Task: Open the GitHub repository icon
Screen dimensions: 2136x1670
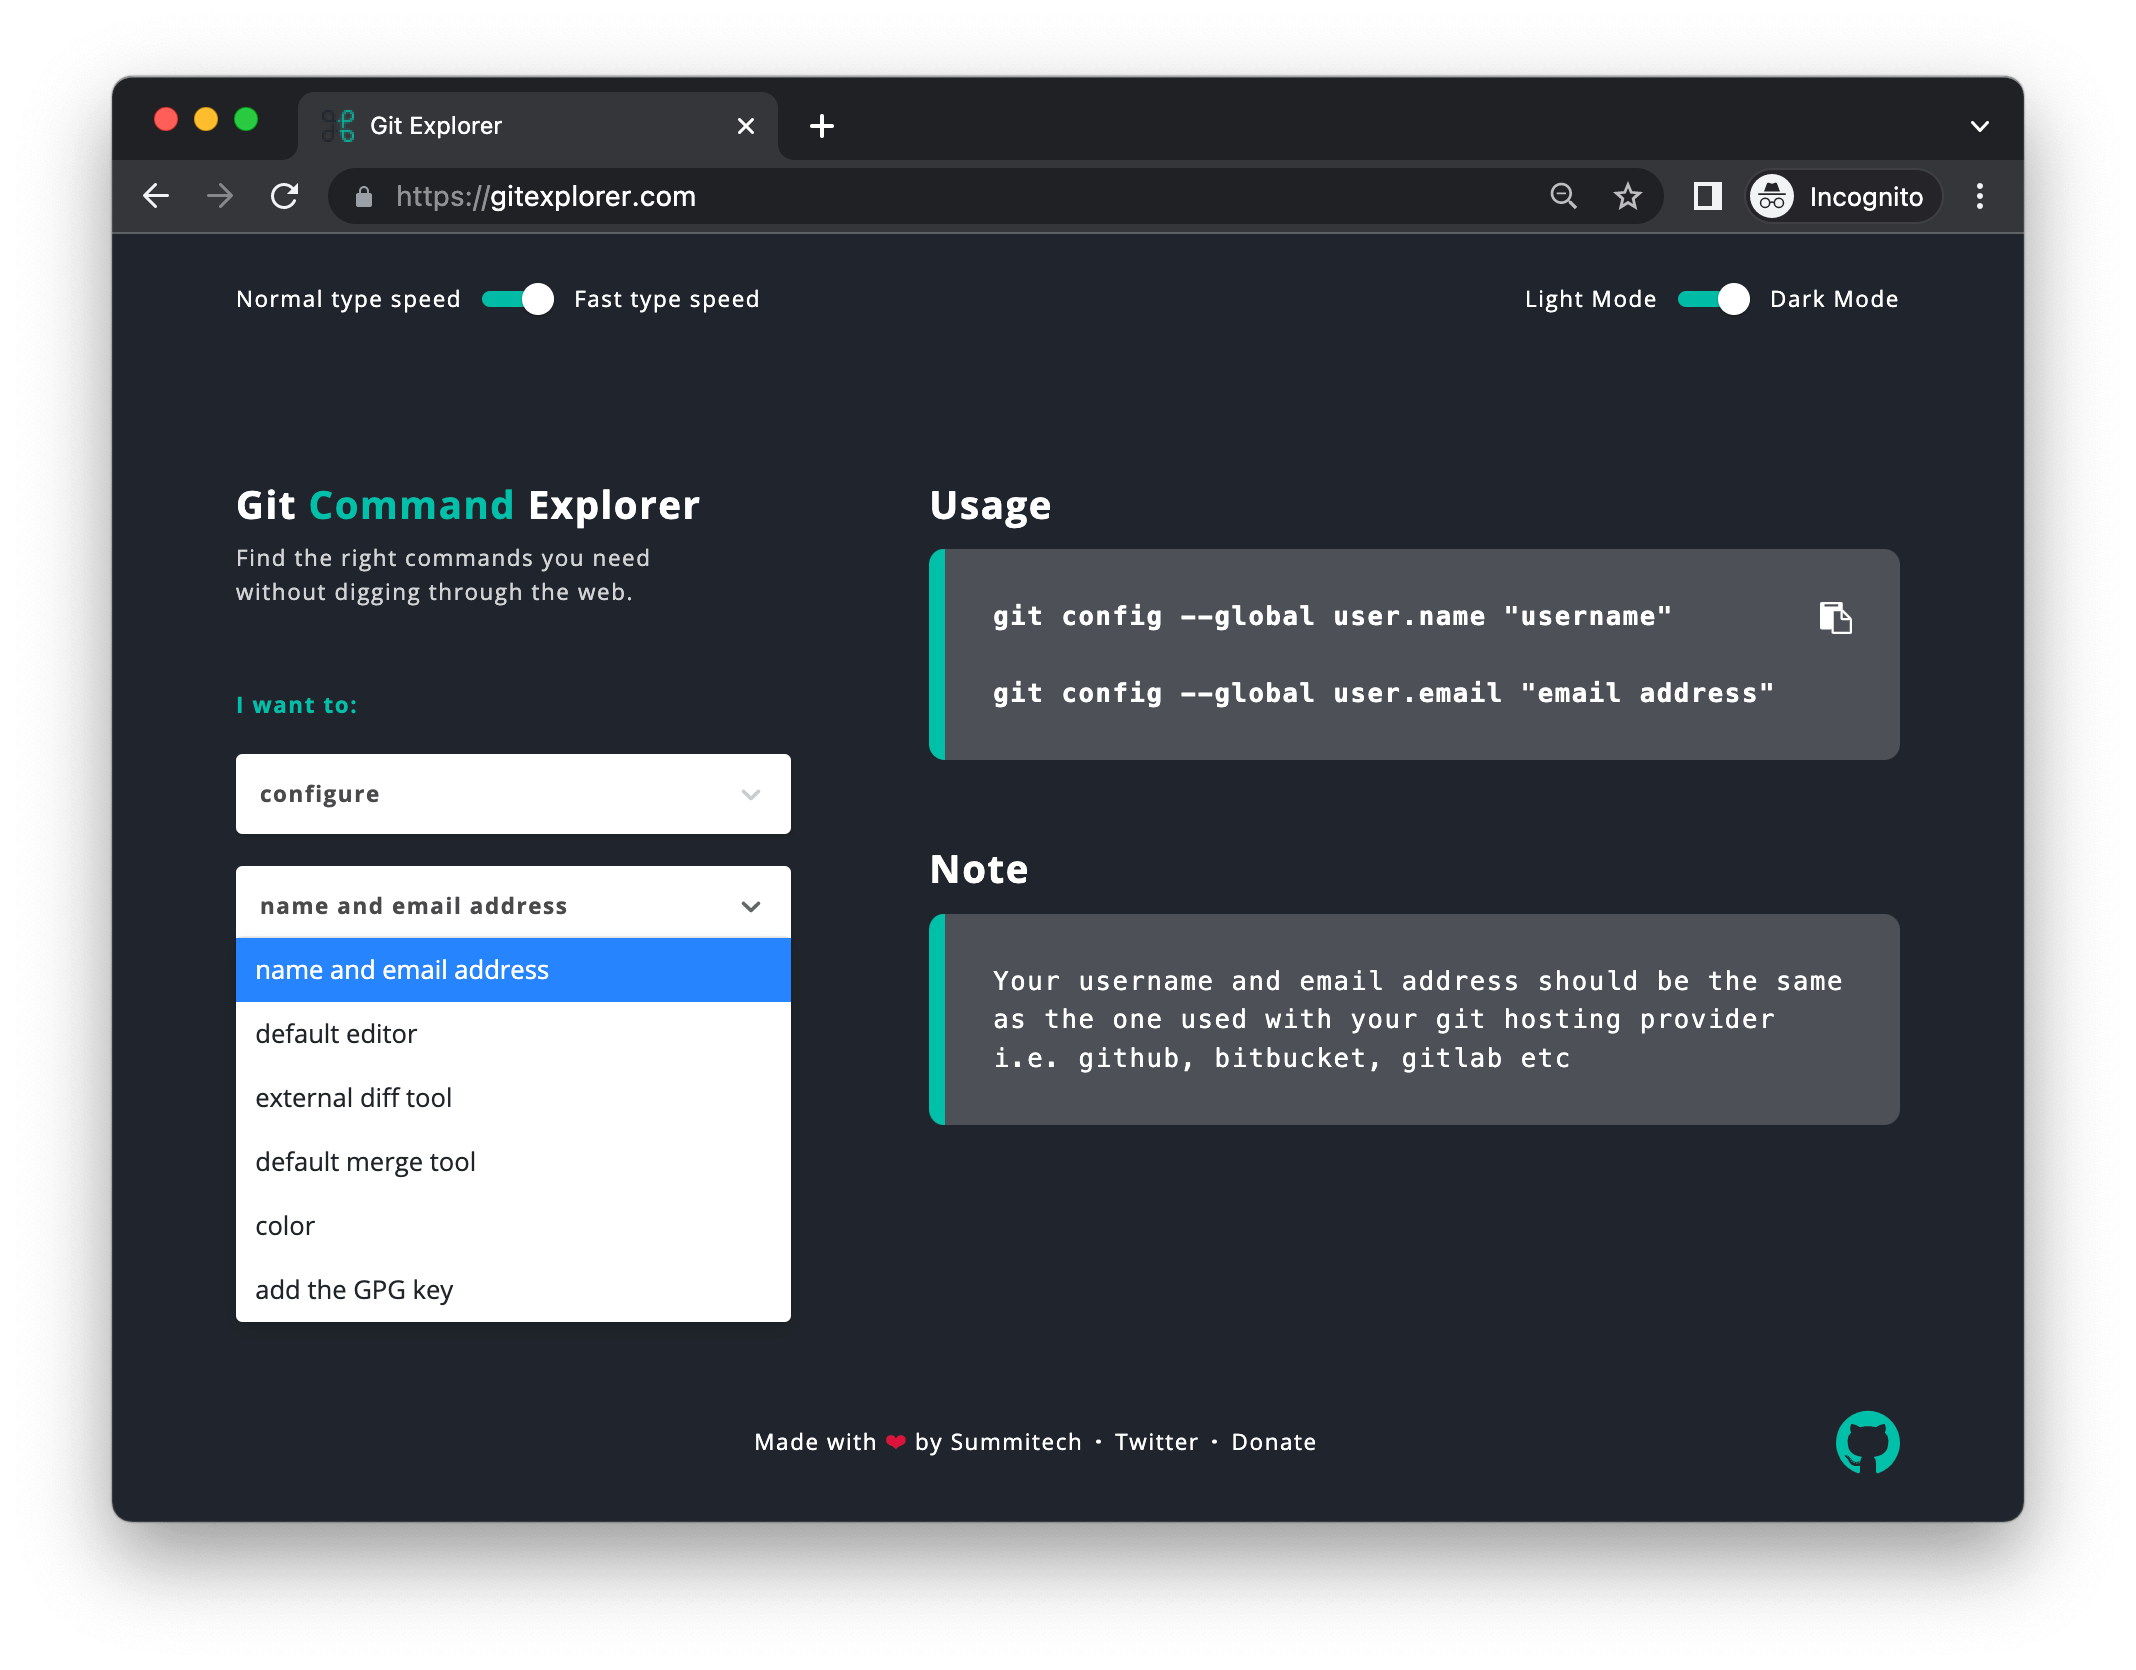Action: click(1867, 1442)
